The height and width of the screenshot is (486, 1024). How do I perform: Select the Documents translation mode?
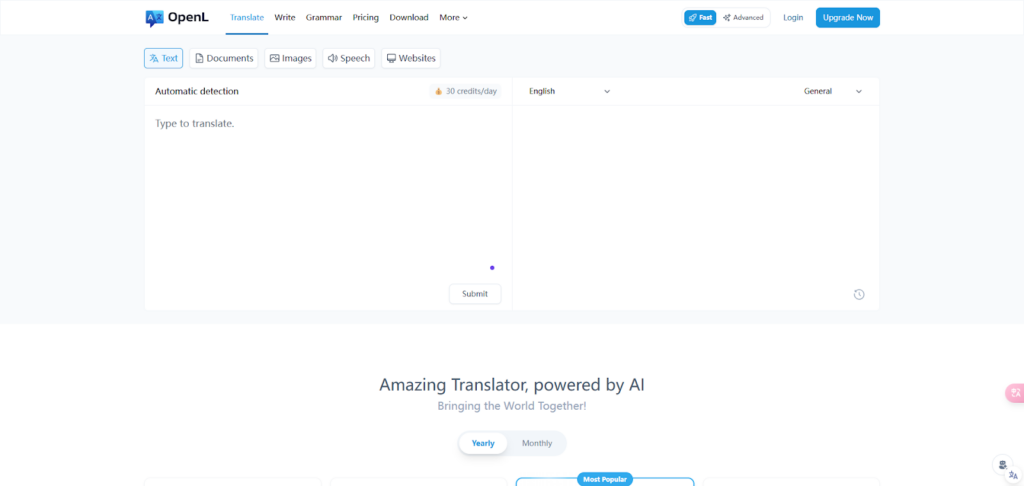[224, 59]
